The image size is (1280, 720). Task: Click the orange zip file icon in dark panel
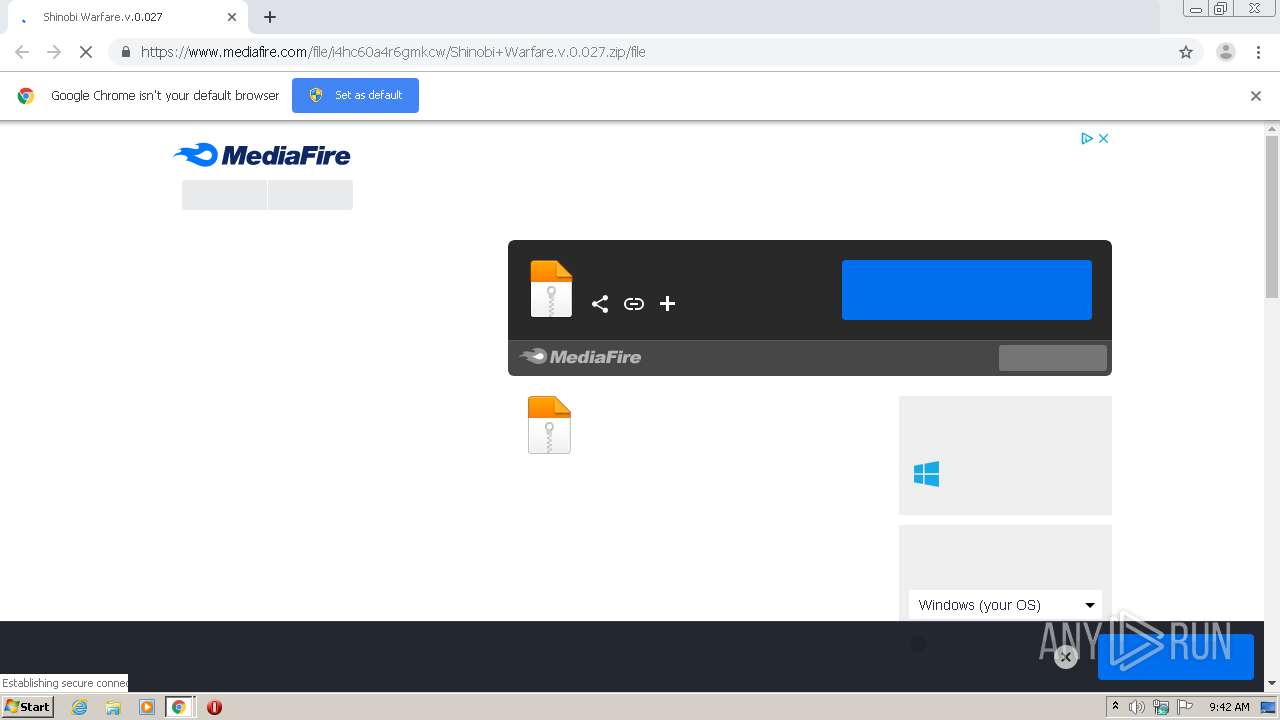tap(551, 289)
